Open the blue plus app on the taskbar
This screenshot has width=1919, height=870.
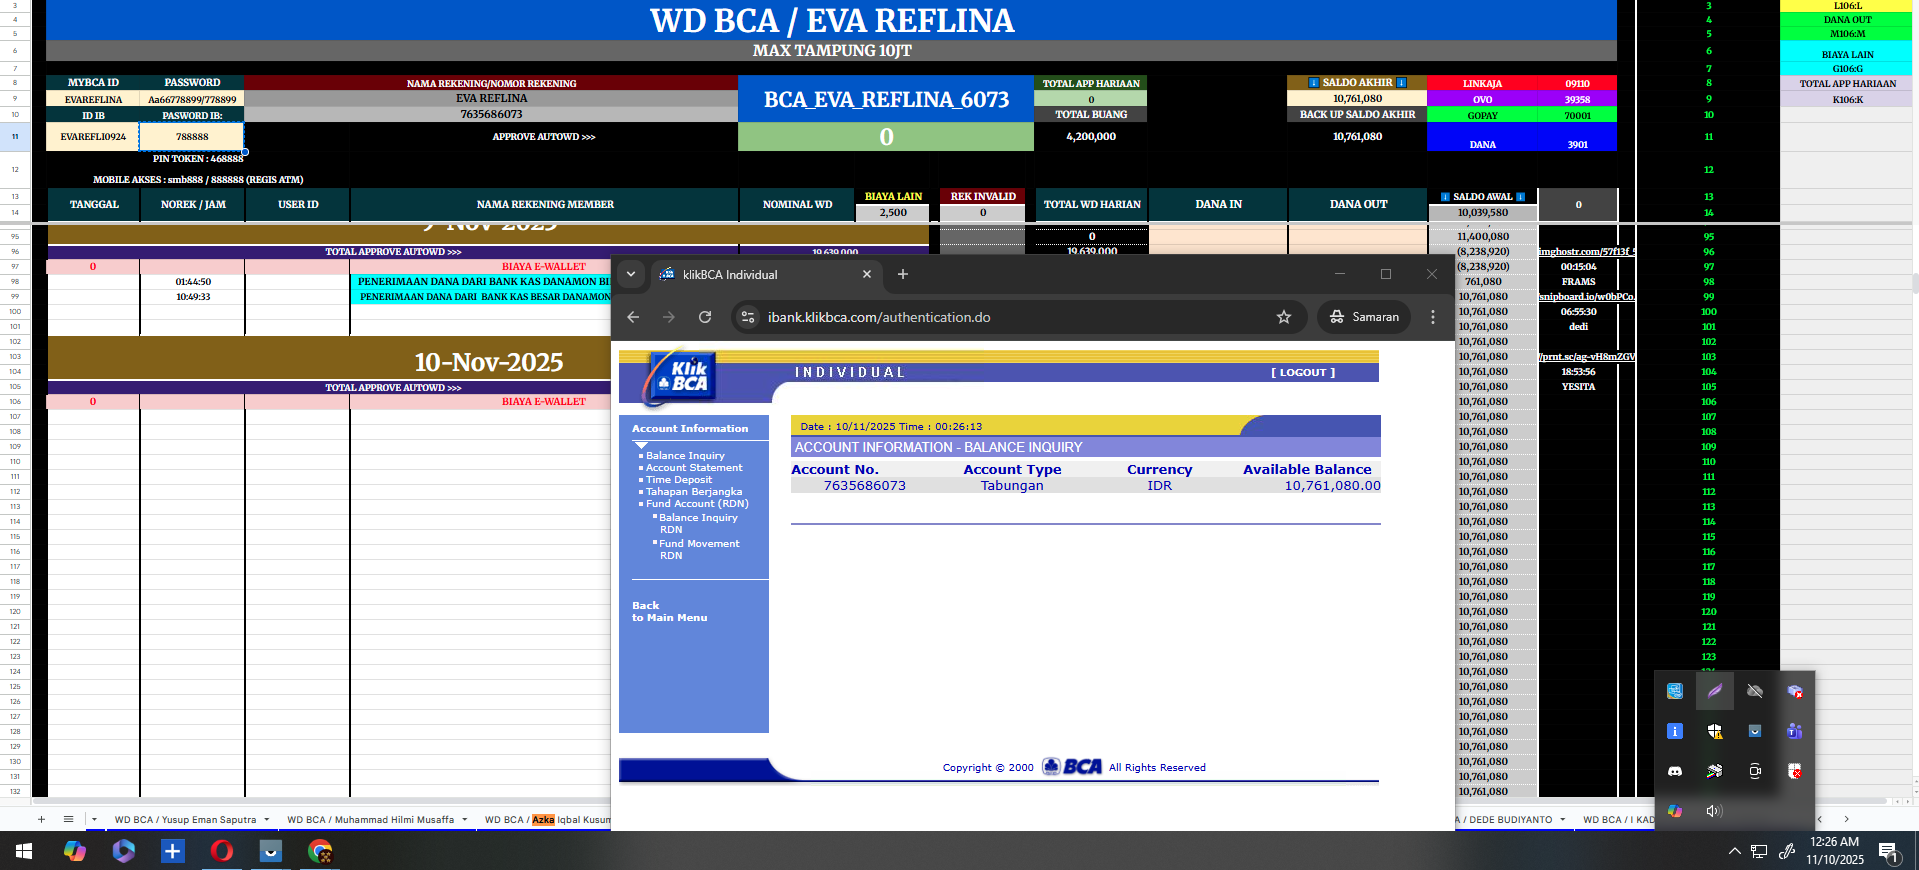click(x=173, y=851)
